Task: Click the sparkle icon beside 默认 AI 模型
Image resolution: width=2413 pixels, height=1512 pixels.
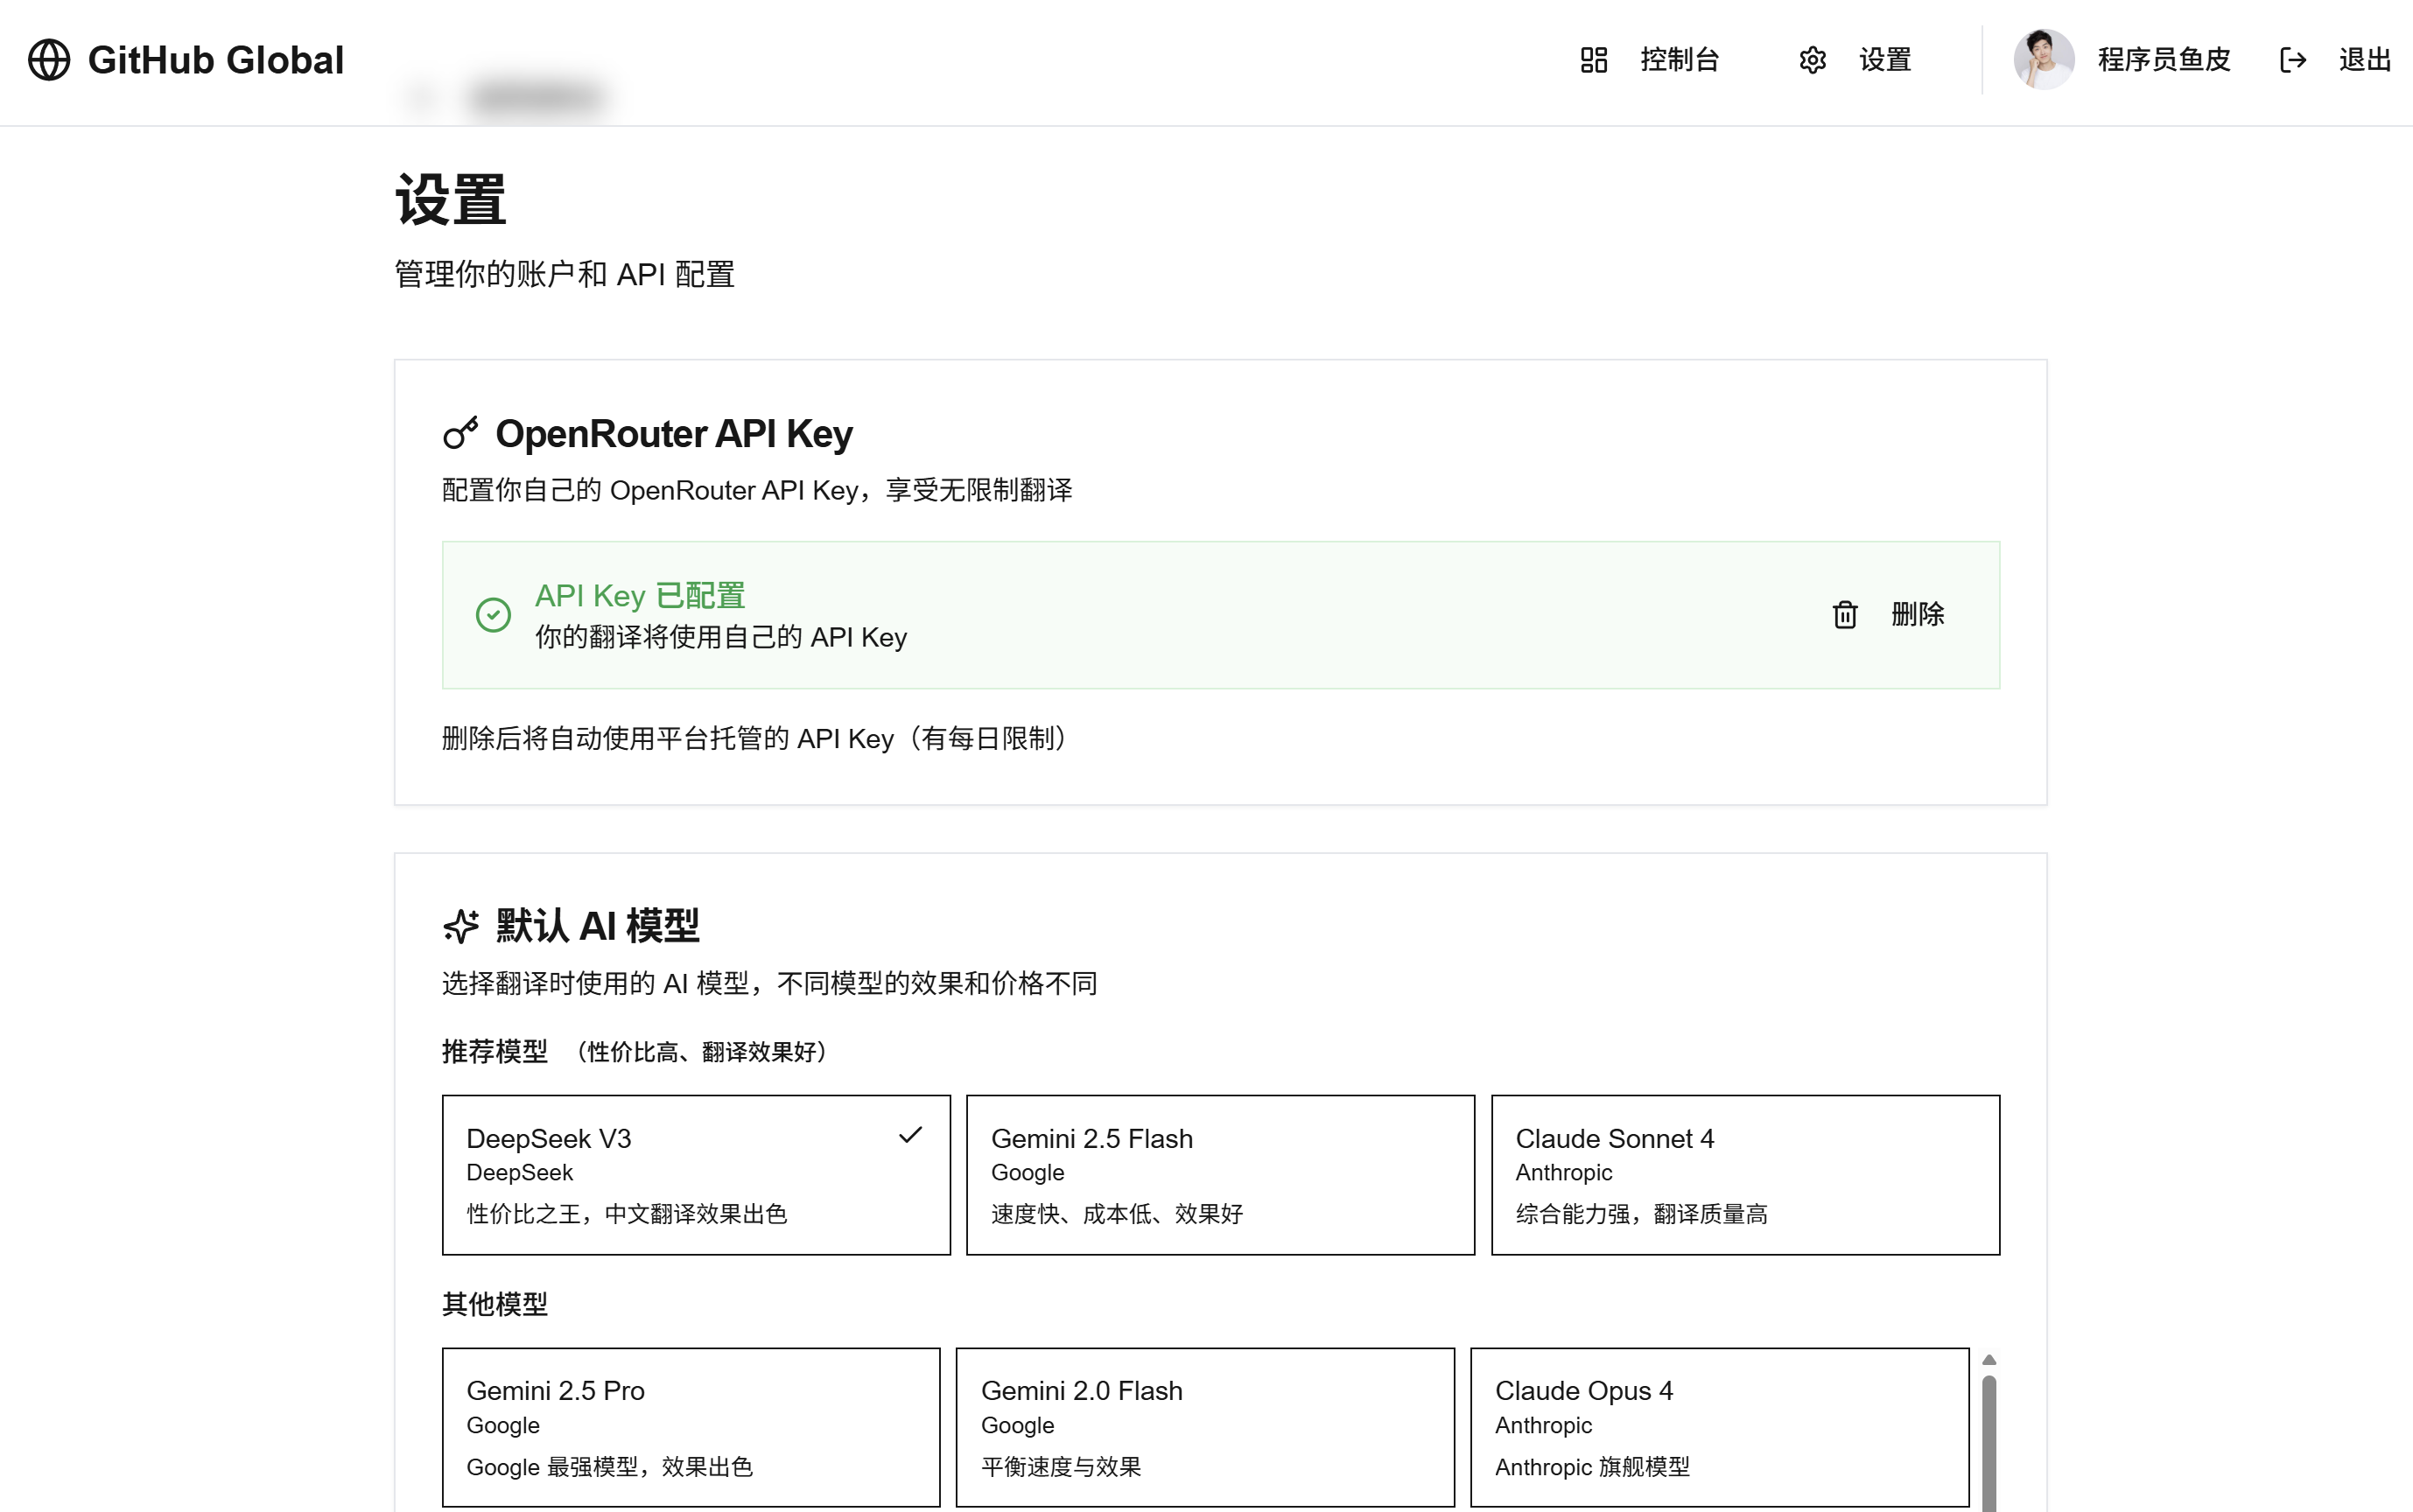Action: [460, 926]
